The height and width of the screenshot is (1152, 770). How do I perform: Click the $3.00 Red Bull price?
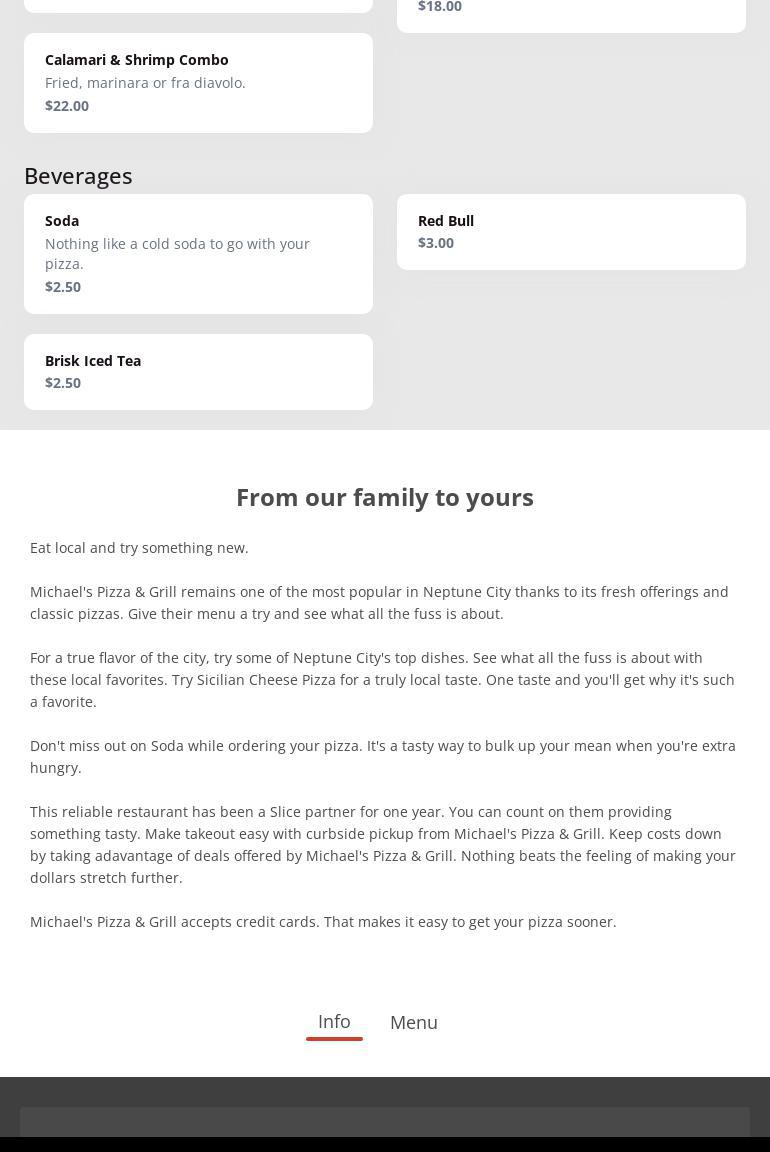(436, 243)
